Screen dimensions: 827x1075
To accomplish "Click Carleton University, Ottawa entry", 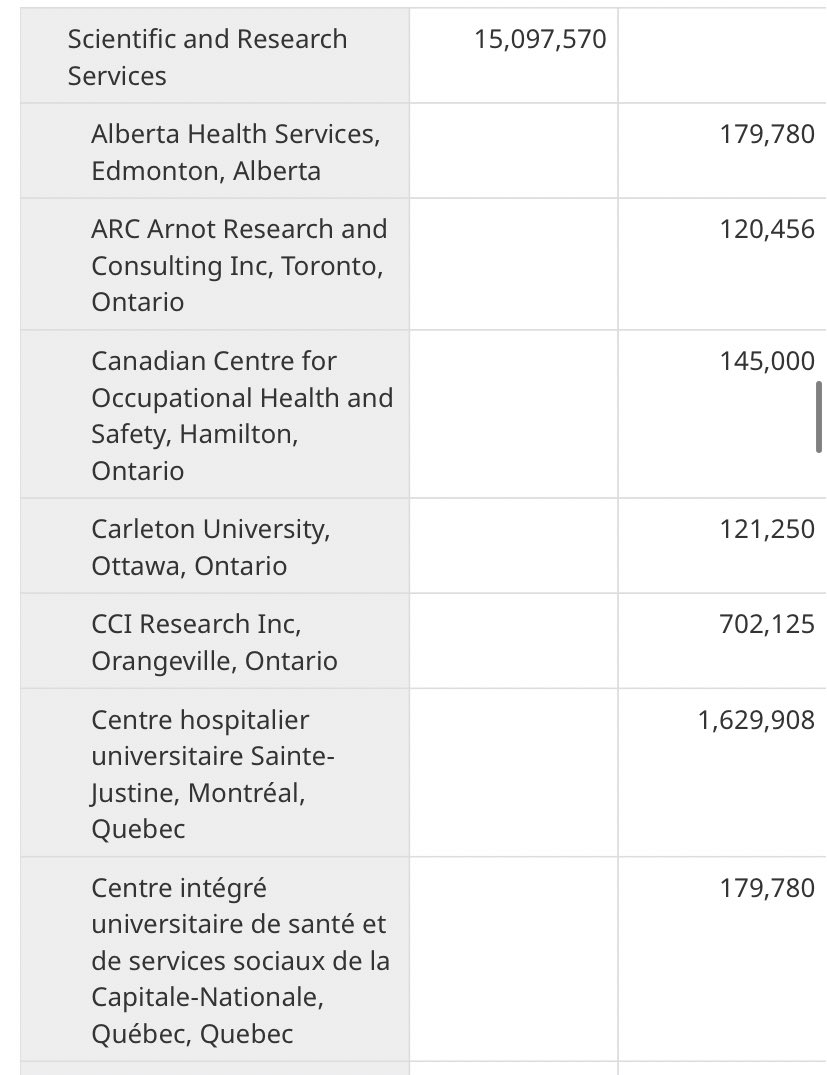I will point(211,547).
